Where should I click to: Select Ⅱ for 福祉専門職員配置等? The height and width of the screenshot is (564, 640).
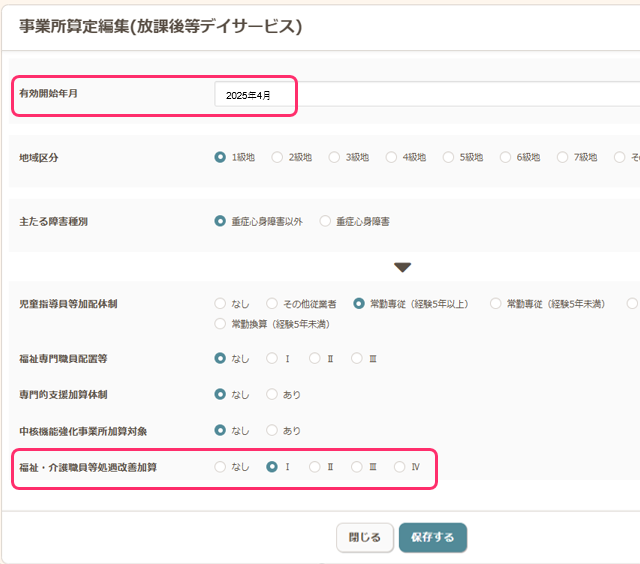[315, 358]
